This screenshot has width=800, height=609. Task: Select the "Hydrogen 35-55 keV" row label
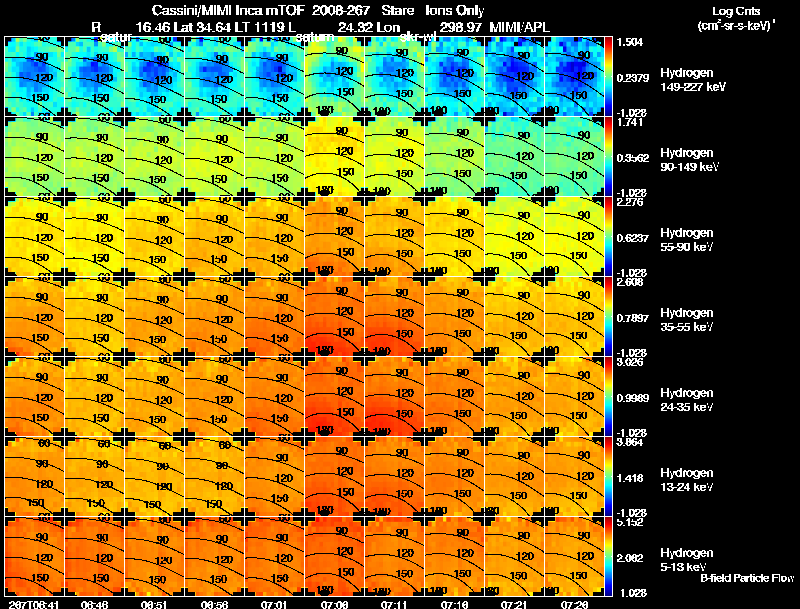tap(687, 320)
